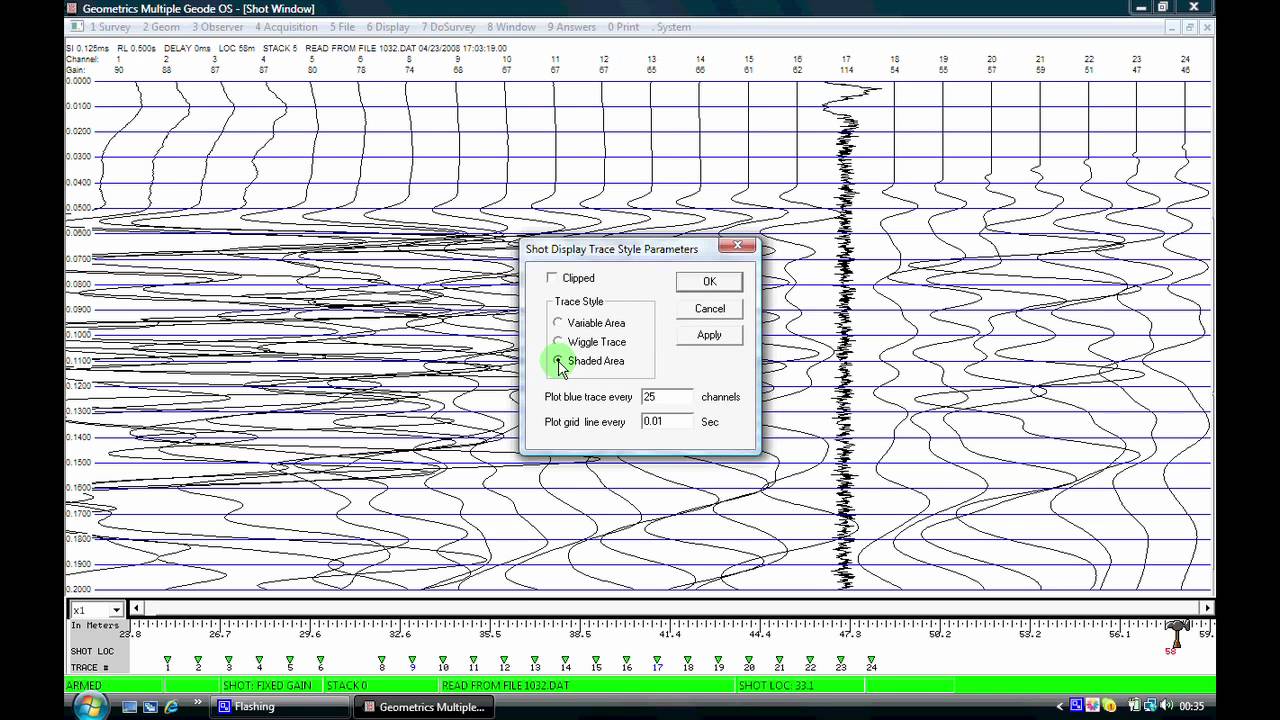Open the 0 Print menu
The image size is (1280, 720).
tap(622, 27)
